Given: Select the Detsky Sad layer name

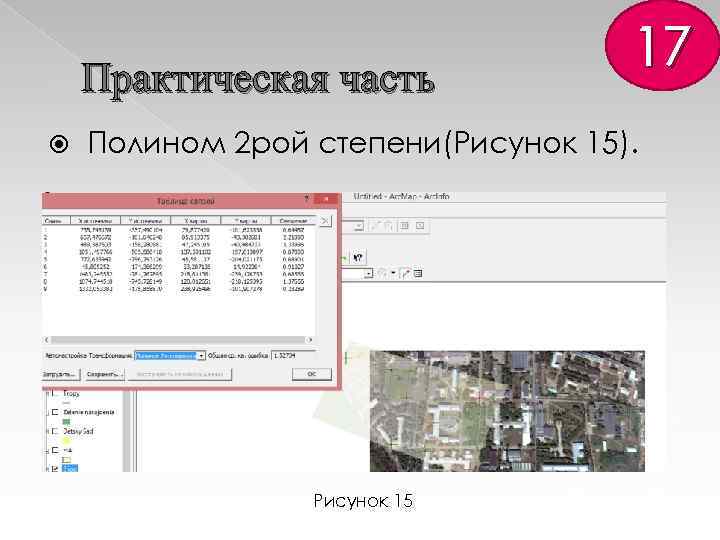Looking at the screenshot, I should (x=78, y=431).
